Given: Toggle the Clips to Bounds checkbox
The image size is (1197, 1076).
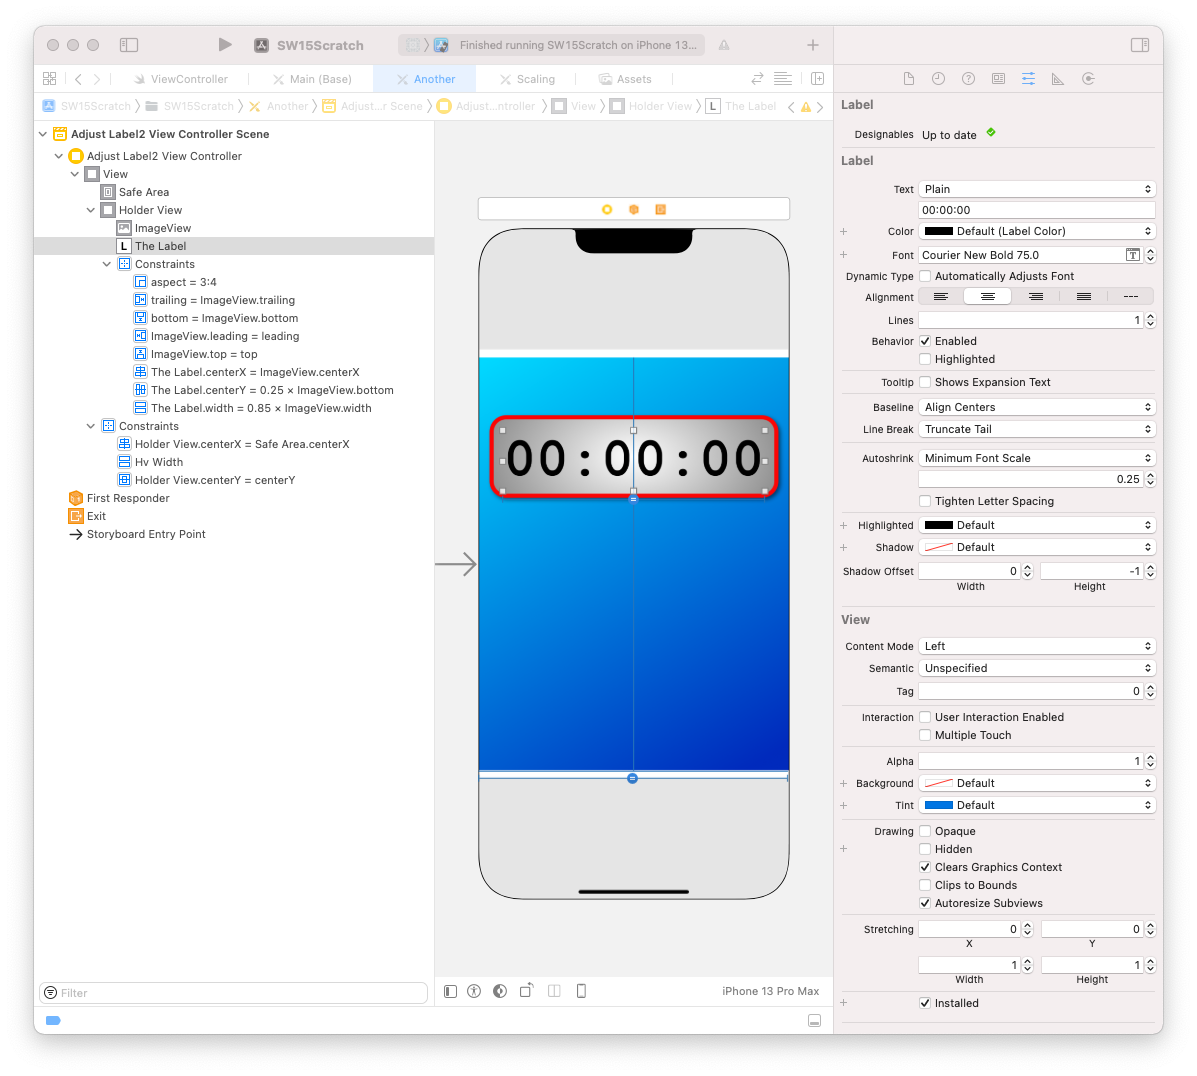Looking at the screenshot, I should point(925,885).
